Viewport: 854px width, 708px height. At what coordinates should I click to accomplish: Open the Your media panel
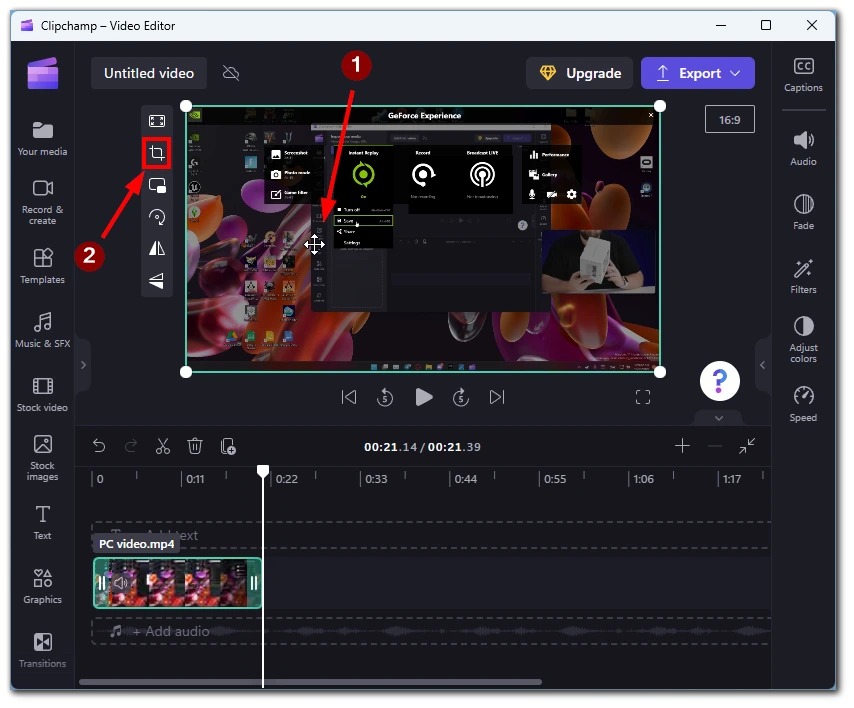42,139
